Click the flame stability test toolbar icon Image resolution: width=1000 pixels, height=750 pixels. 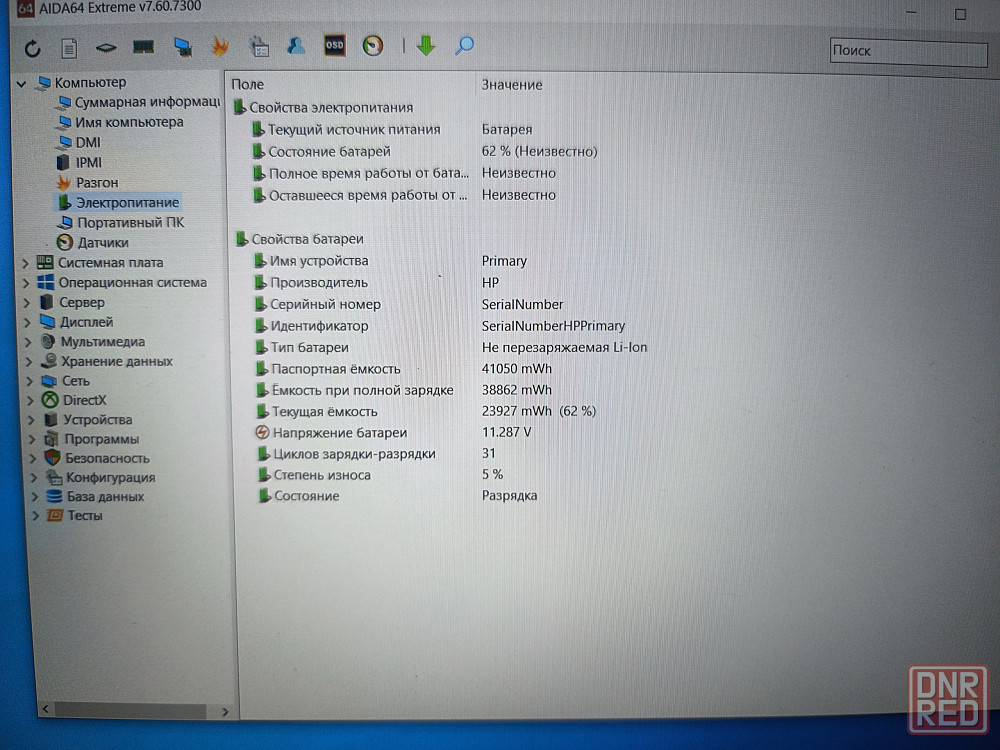[220, 46]
